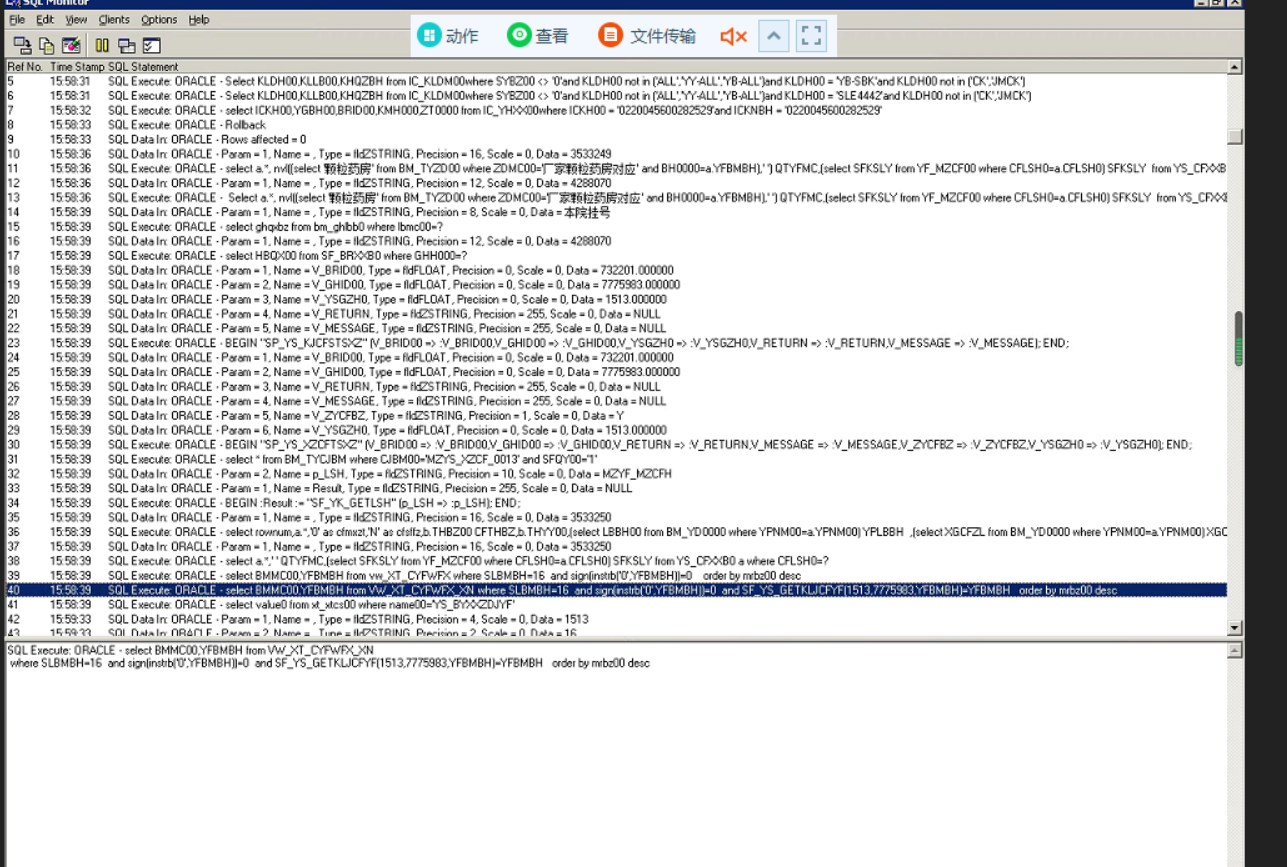Click the first toolbar icon with two monitors
Image resolution: width=1287 pixels, height=867 pixels.
21,45
